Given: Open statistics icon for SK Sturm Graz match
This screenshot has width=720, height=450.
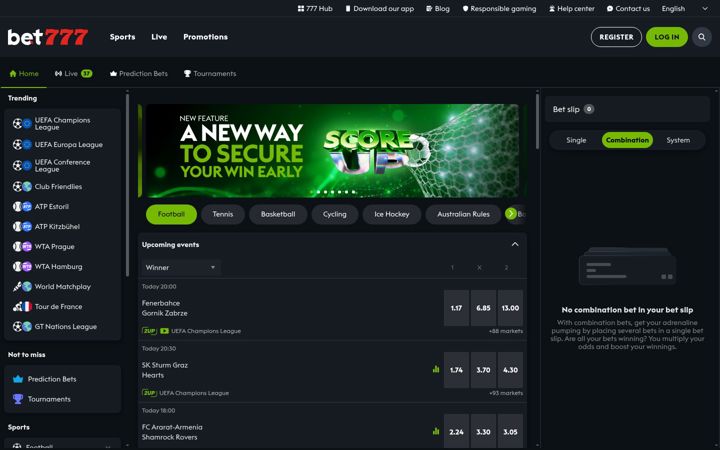Looking at the screenshot, I should point(436,369).
